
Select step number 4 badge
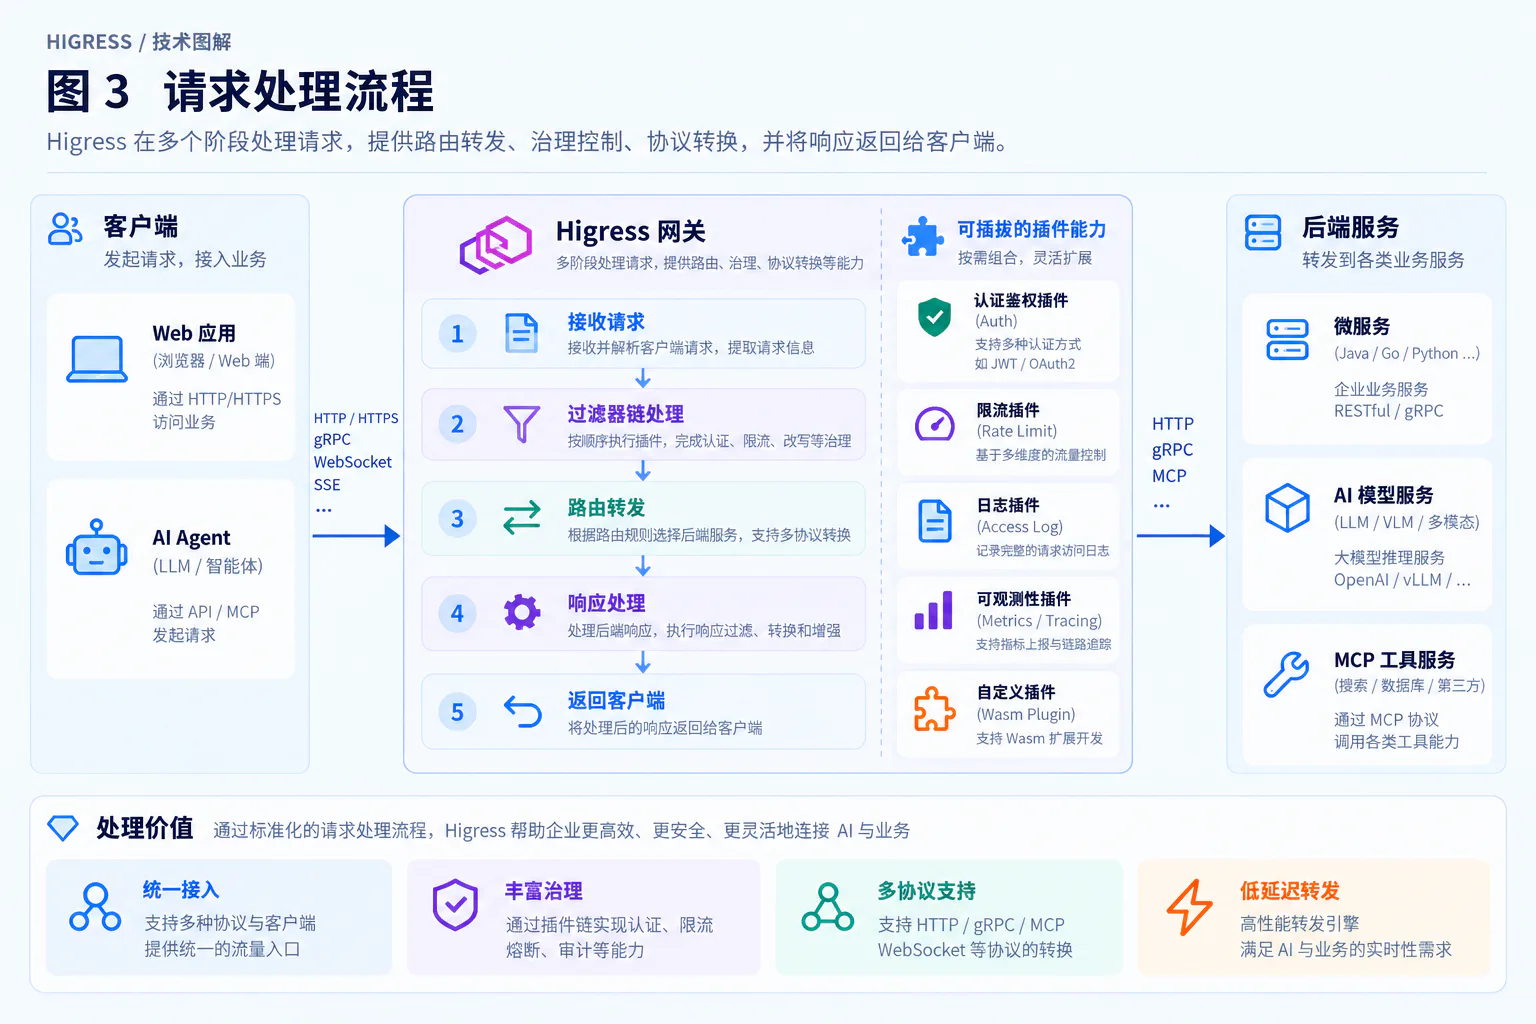click(457, 612)
